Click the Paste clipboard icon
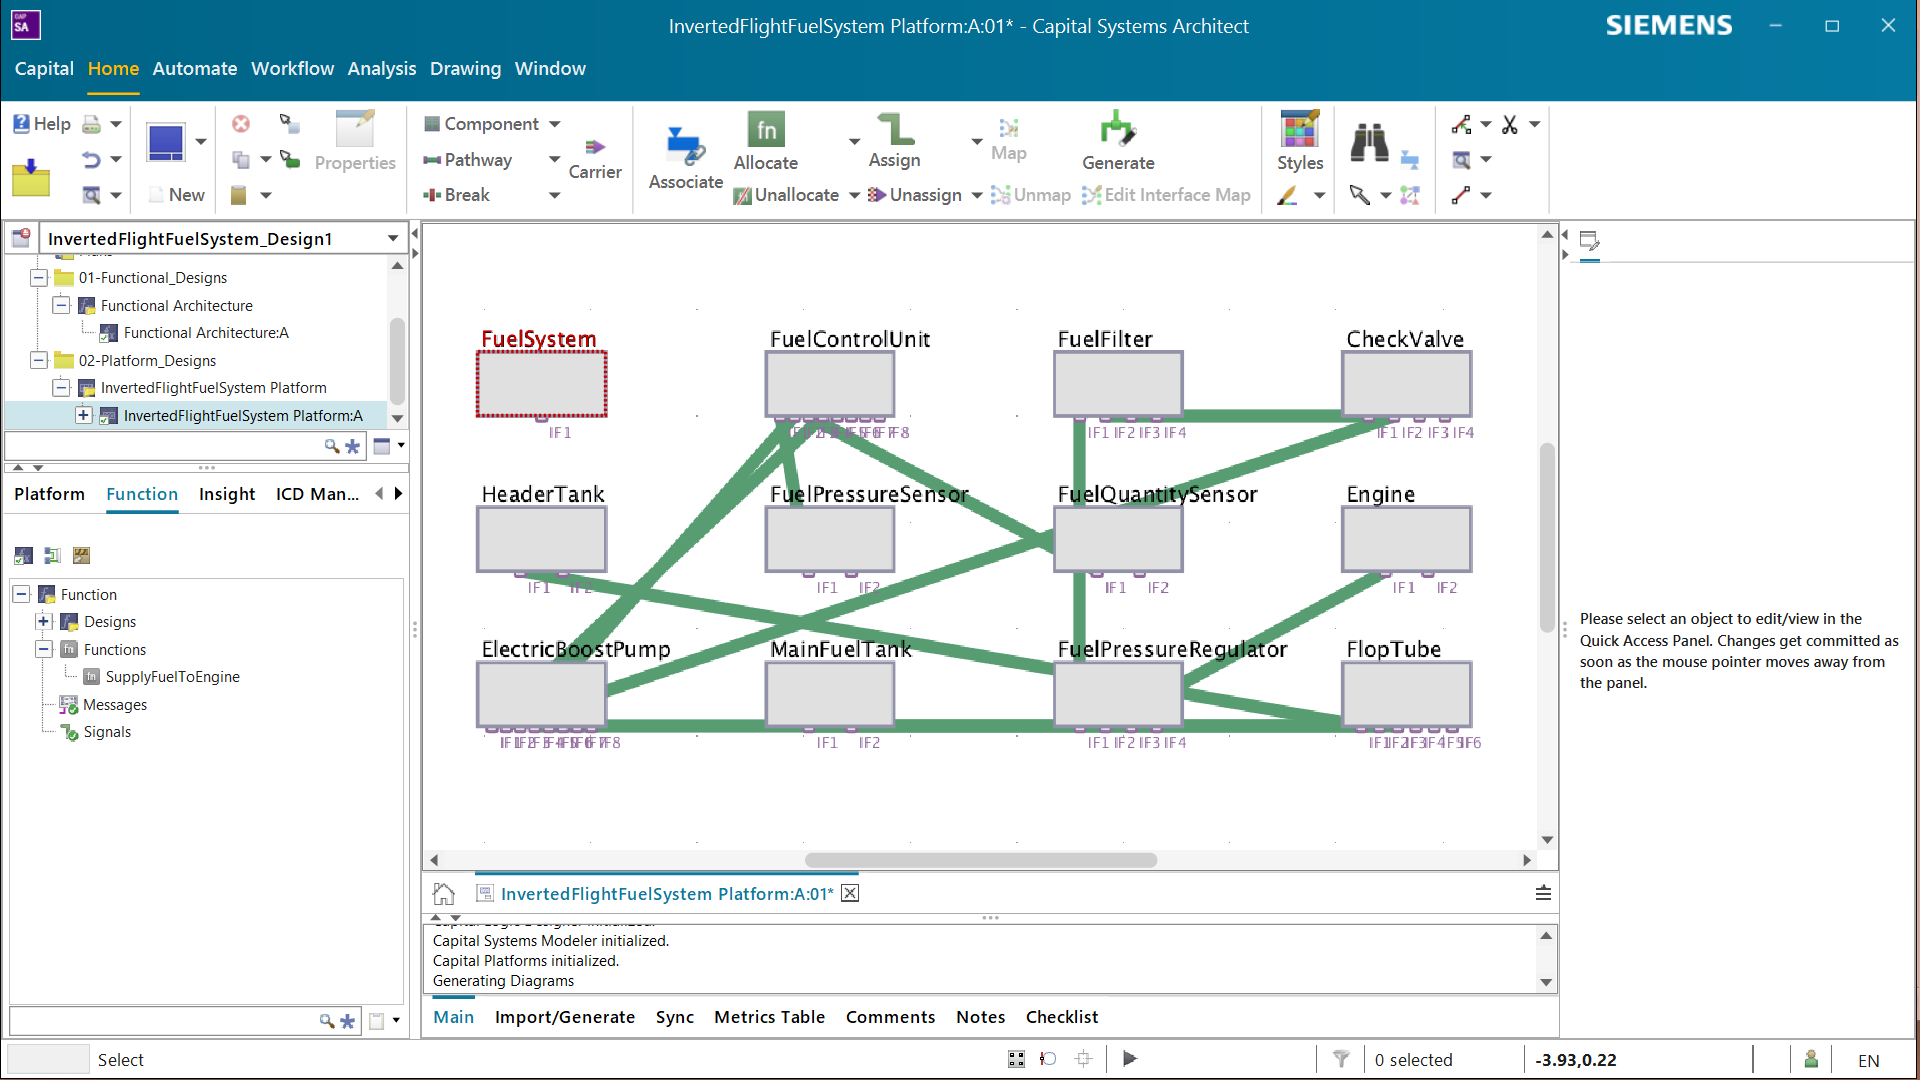The width and height of the screenshot is (1920, 1080). tap(238, 195)
